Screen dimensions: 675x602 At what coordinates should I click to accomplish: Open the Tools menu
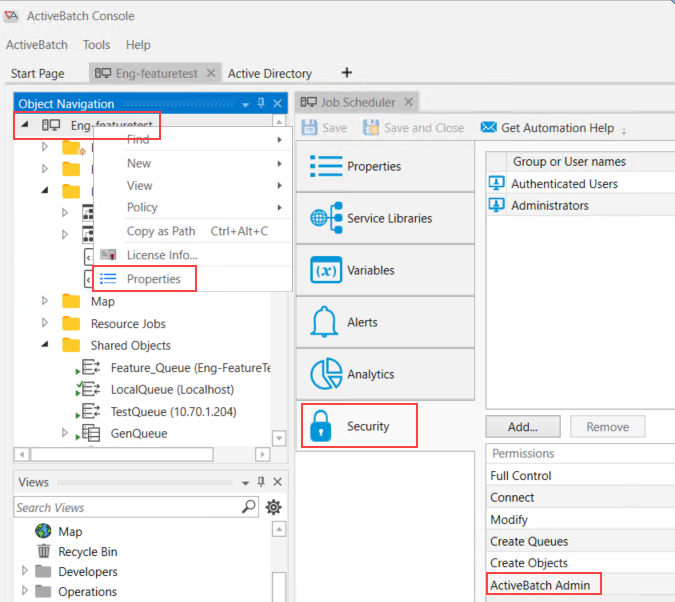click(96, 45)
